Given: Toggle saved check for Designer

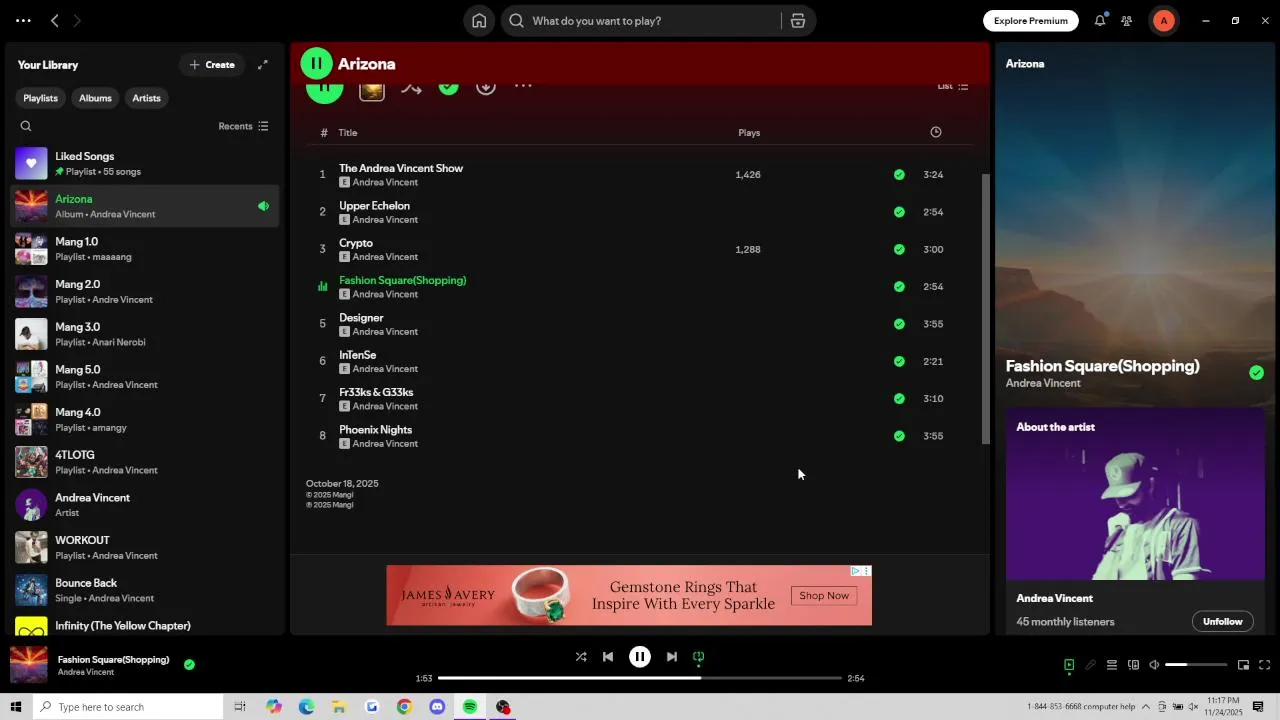Looking at the screenshot, I should pyautogui.click(x=899, y=324).
